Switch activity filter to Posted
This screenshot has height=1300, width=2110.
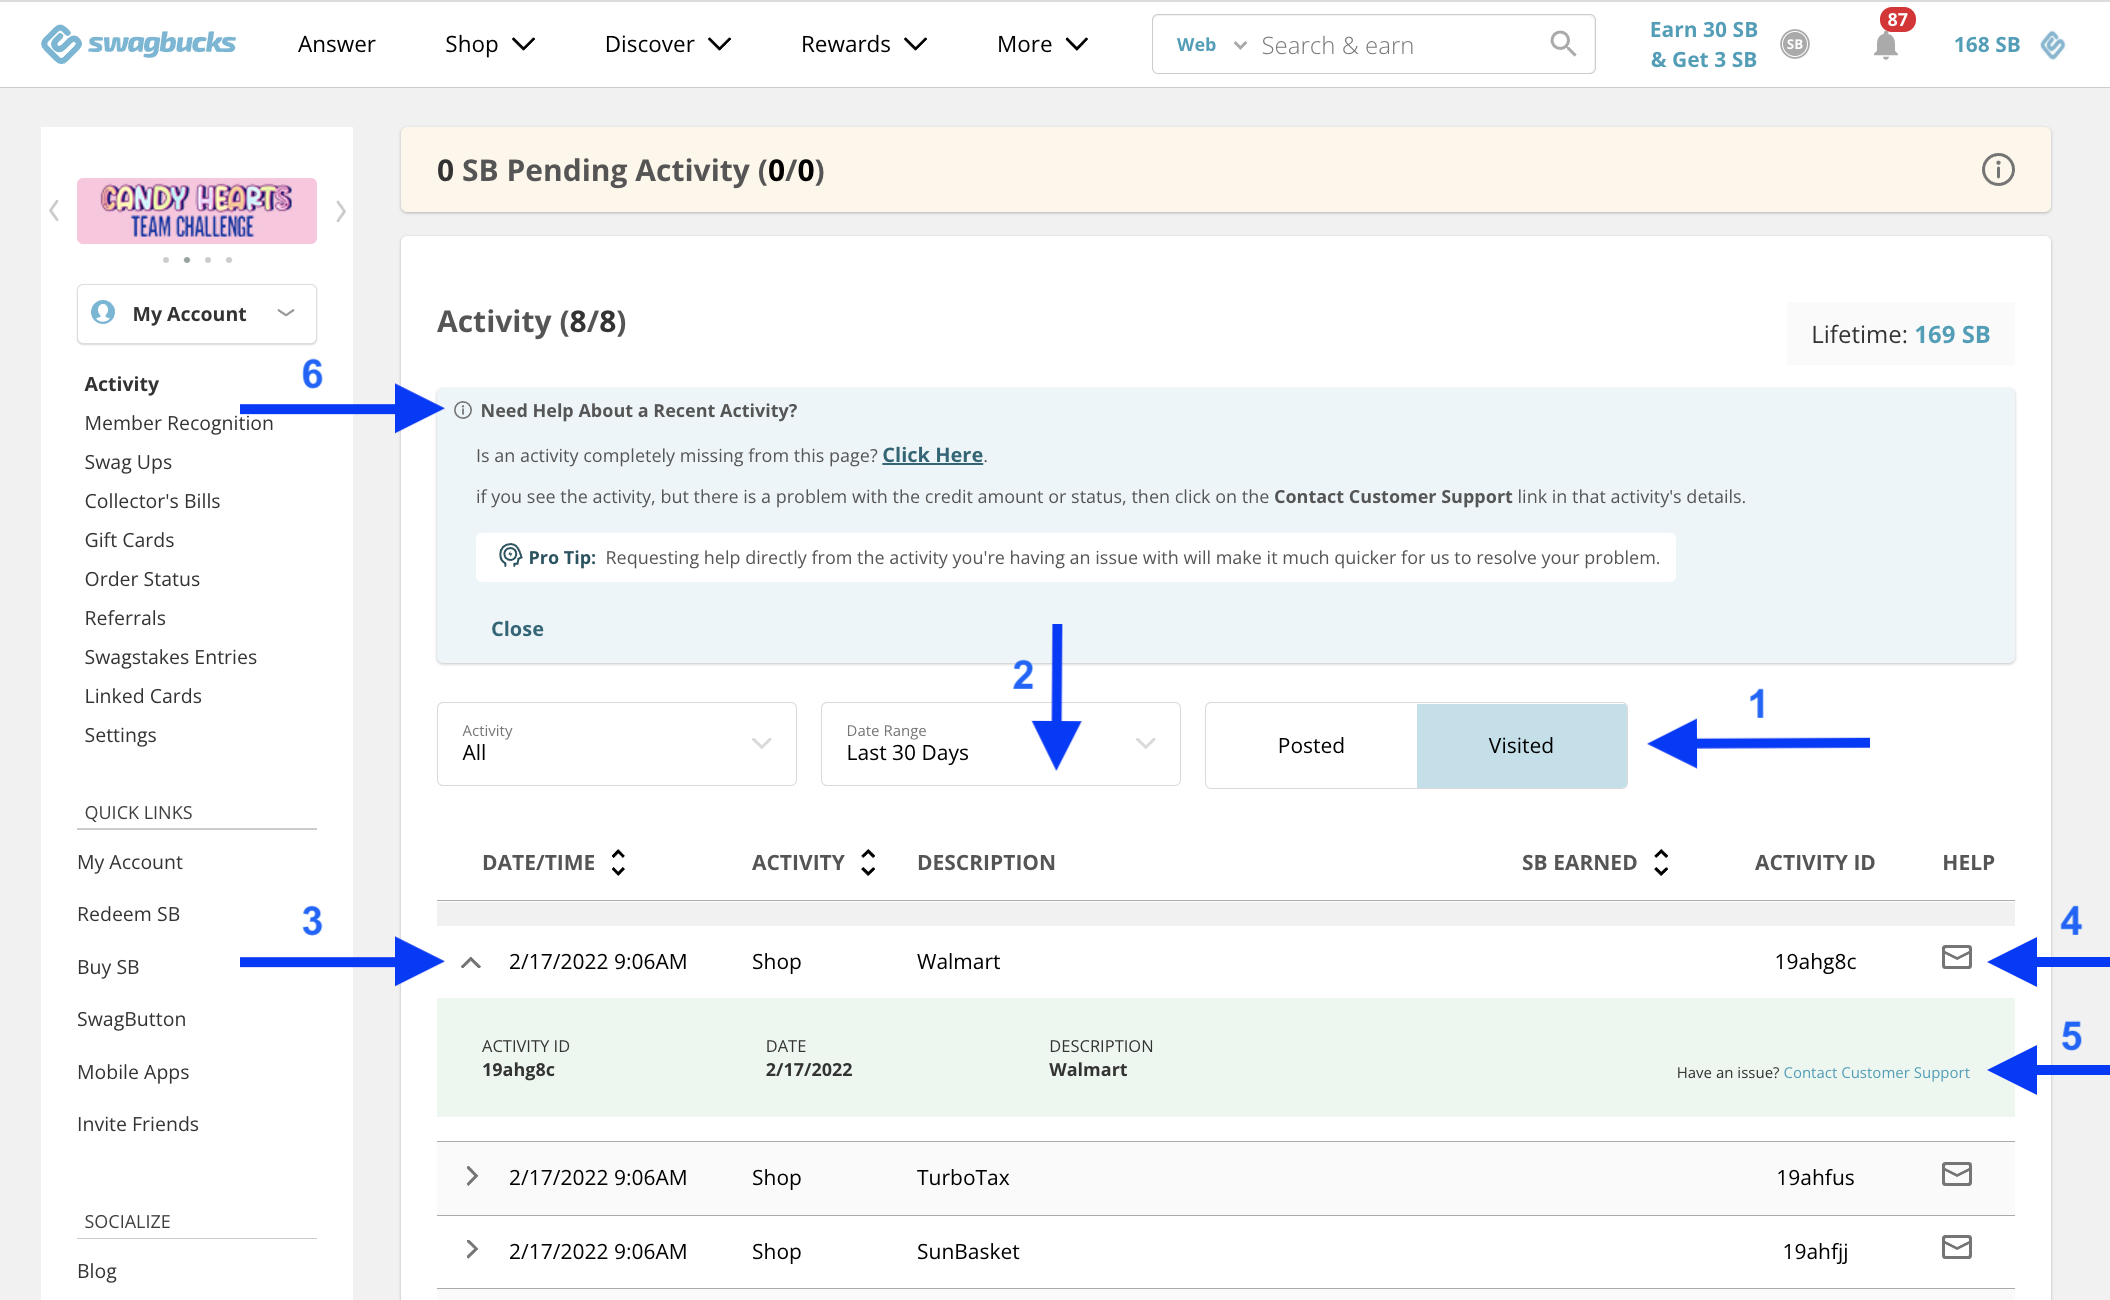click(1310, 745)
